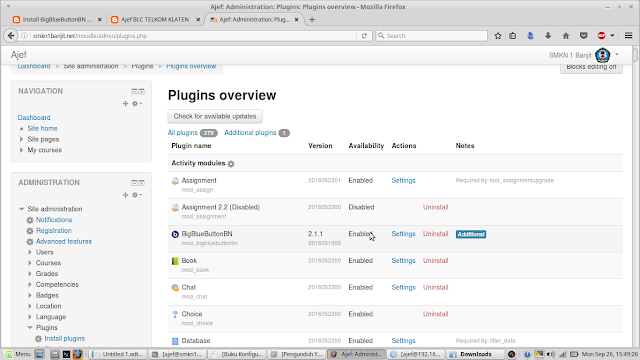Uninstall the Chat module
Viewport: 640px width, 360px height.
pos(435,287)
